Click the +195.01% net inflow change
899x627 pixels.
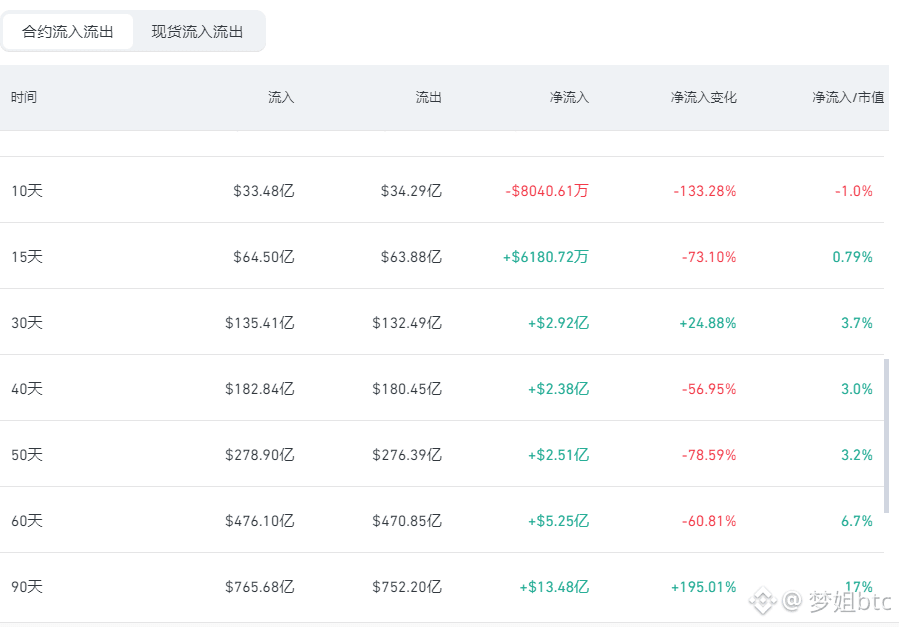(x=703, y=587)
